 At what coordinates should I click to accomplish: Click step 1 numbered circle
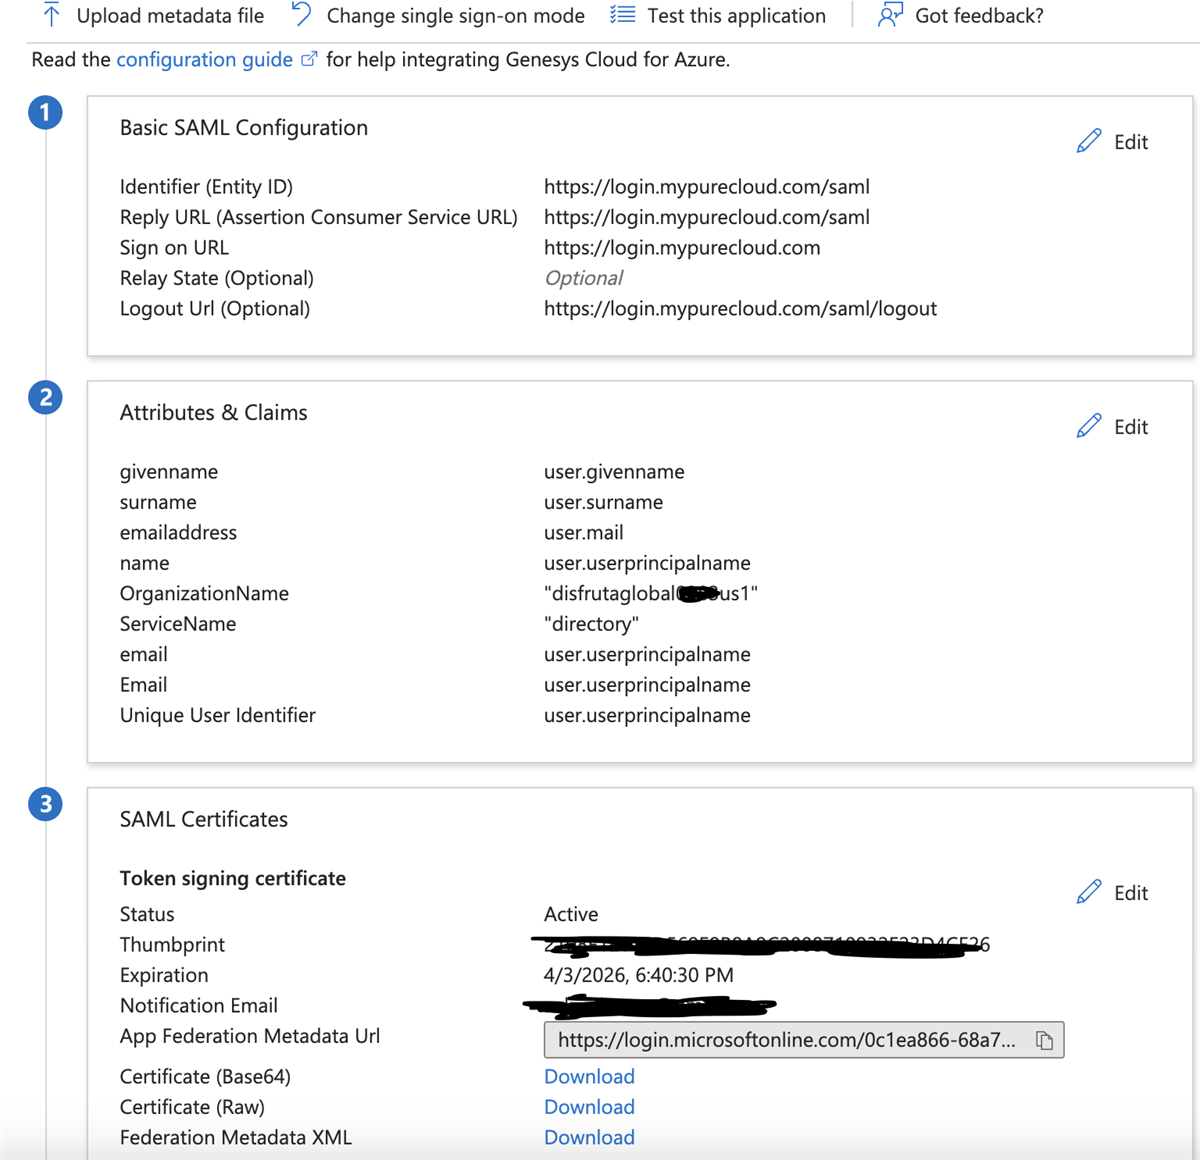45,113
